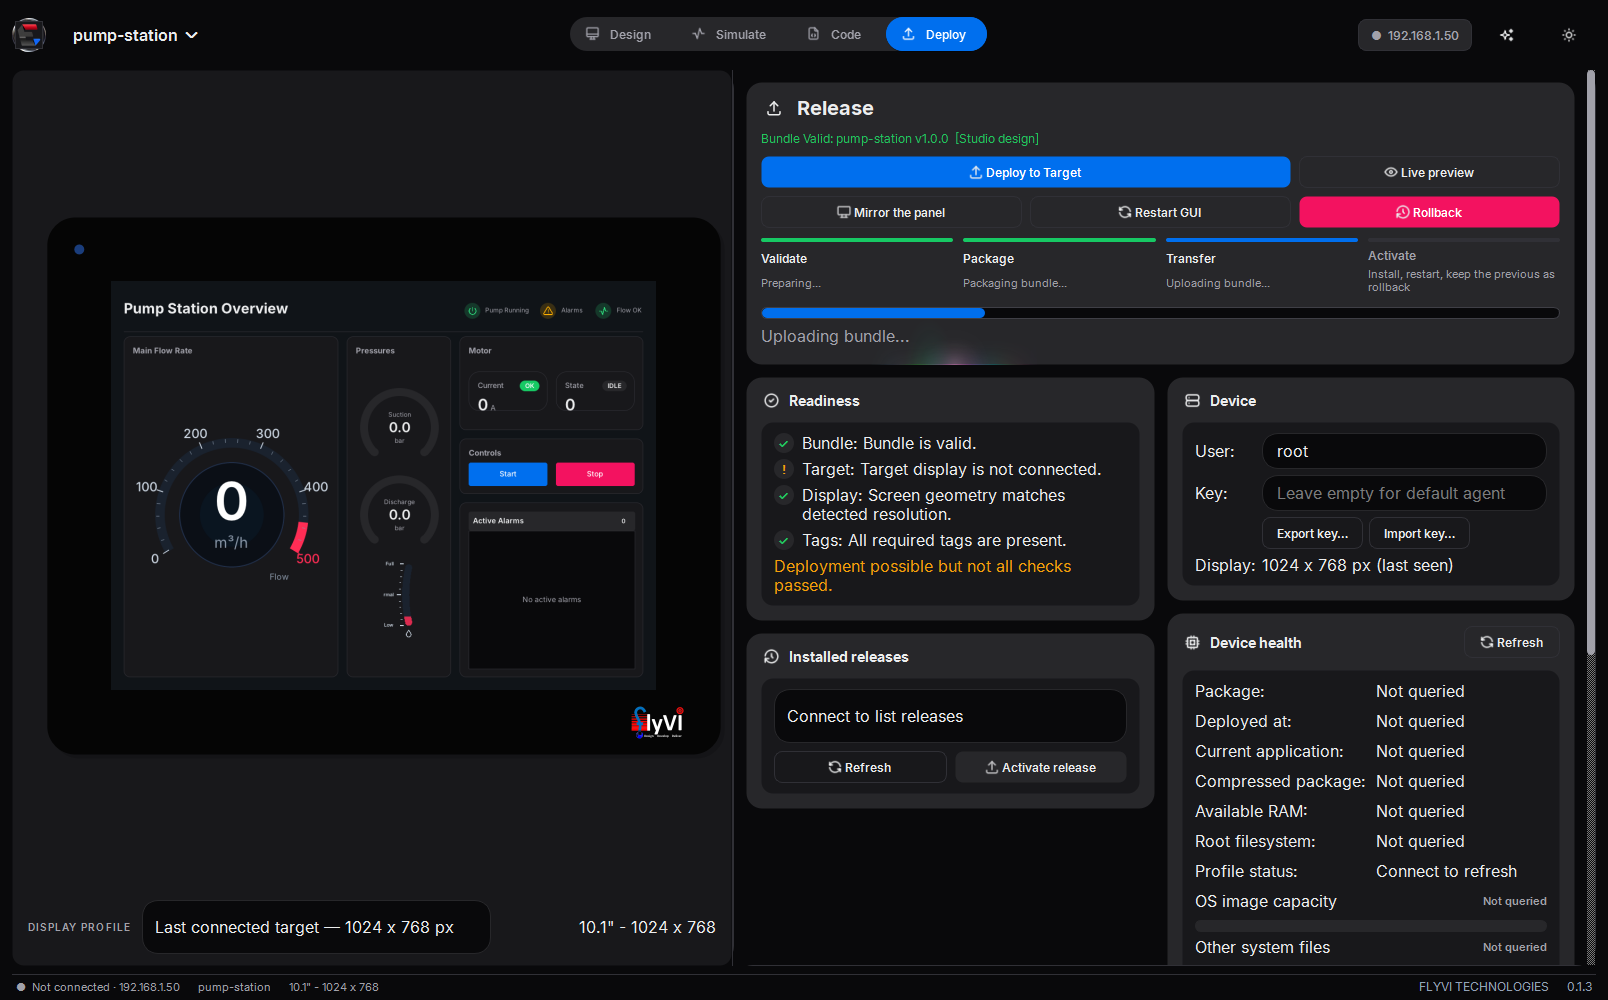Viewport: 1608px width, 1000px height.
Task: Switch to the Simulate tab
Action: point(729,34)
